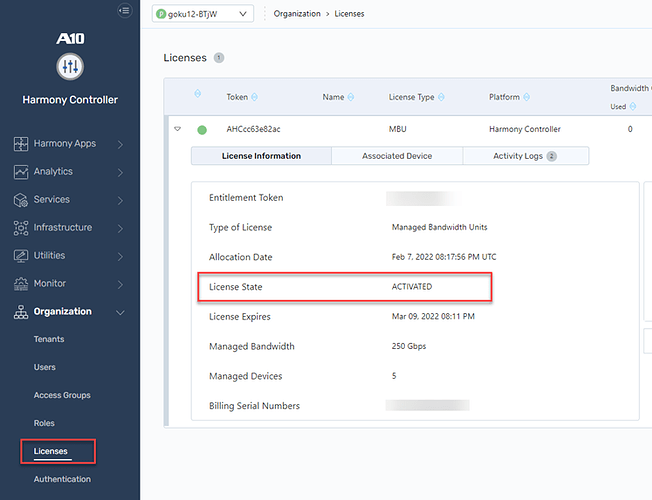Screen dimensions: 652x500
Task: Go to Users page
Action: click(44, 367)
